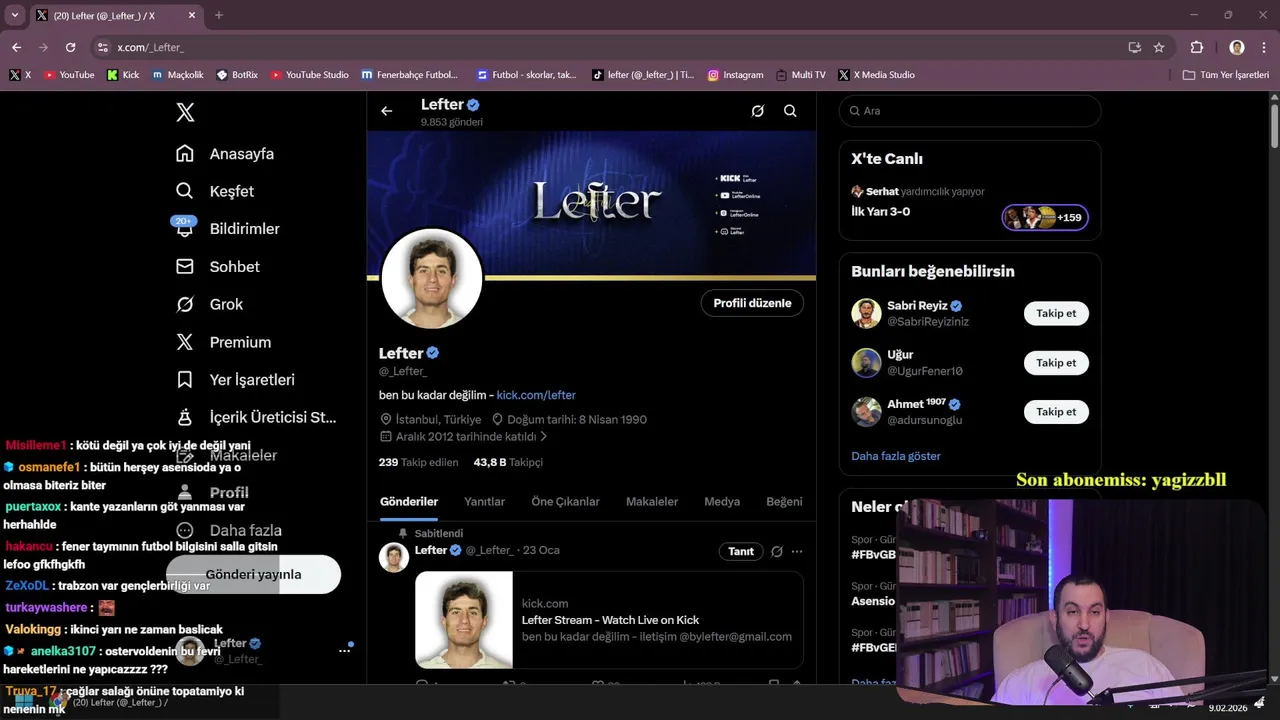1280x720 pixels.
Task: Switch to Medya tab
Action: click(722, 502)
